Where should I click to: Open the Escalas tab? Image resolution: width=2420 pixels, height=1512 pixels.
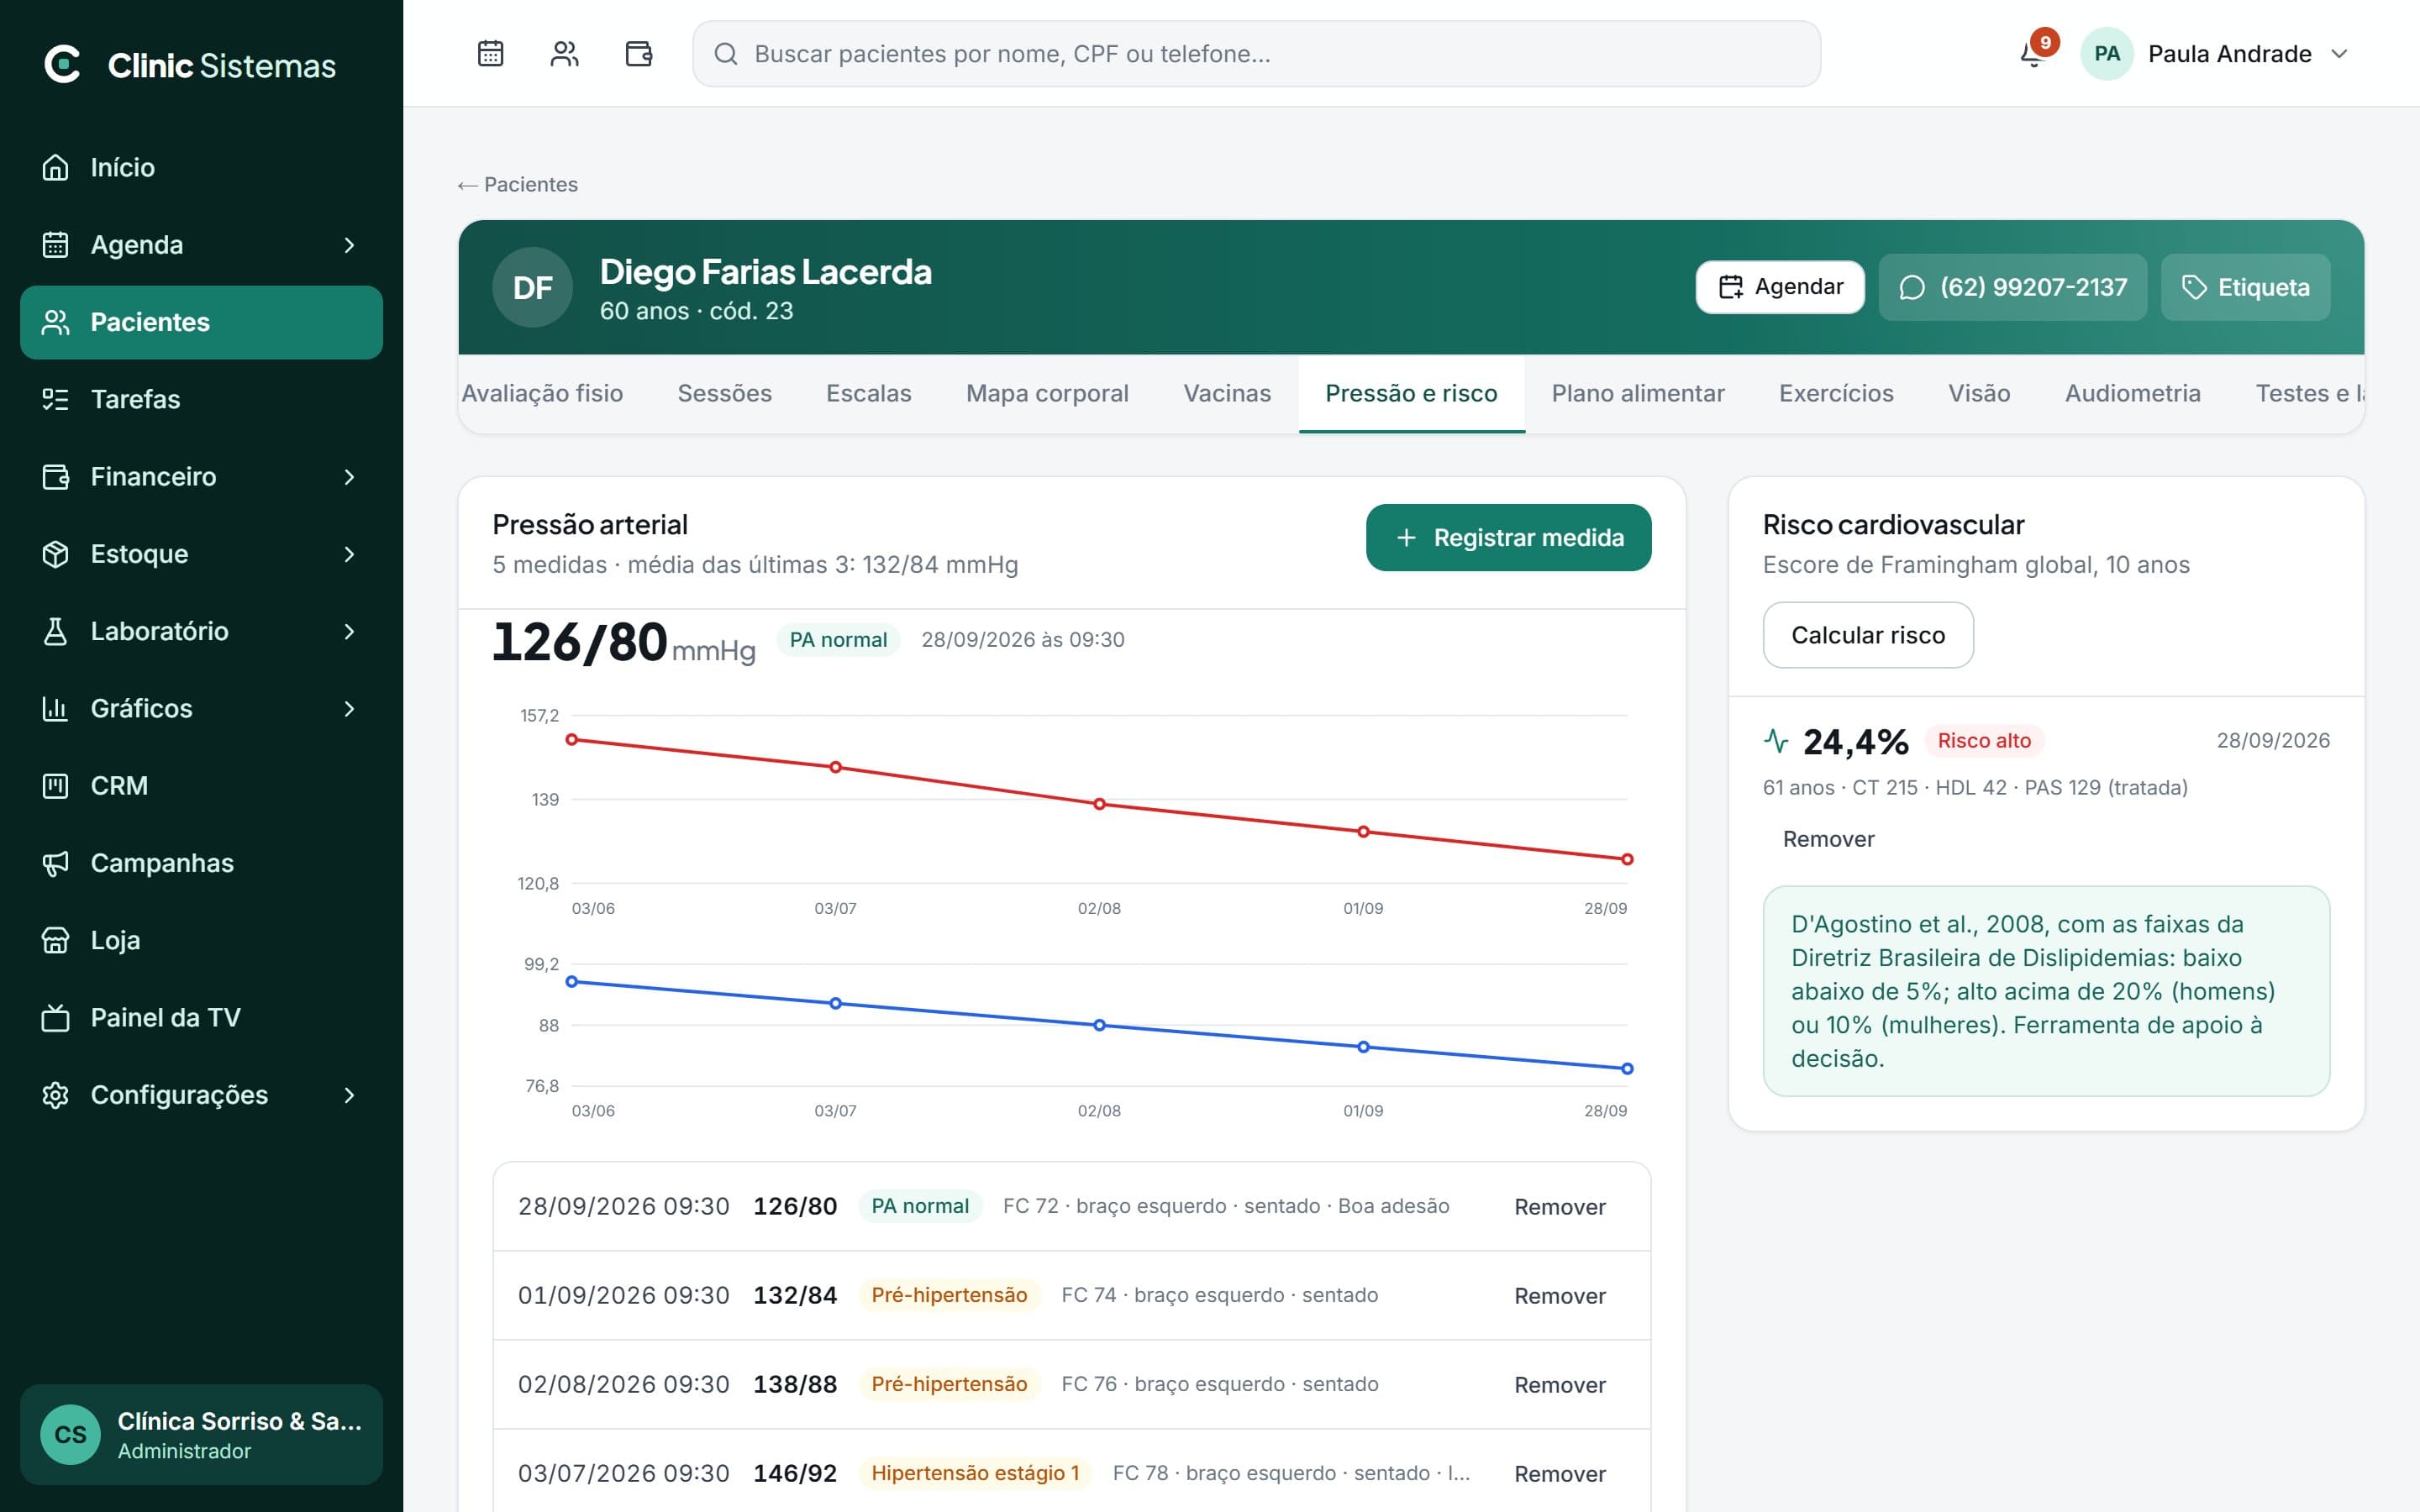pos(868,393)
